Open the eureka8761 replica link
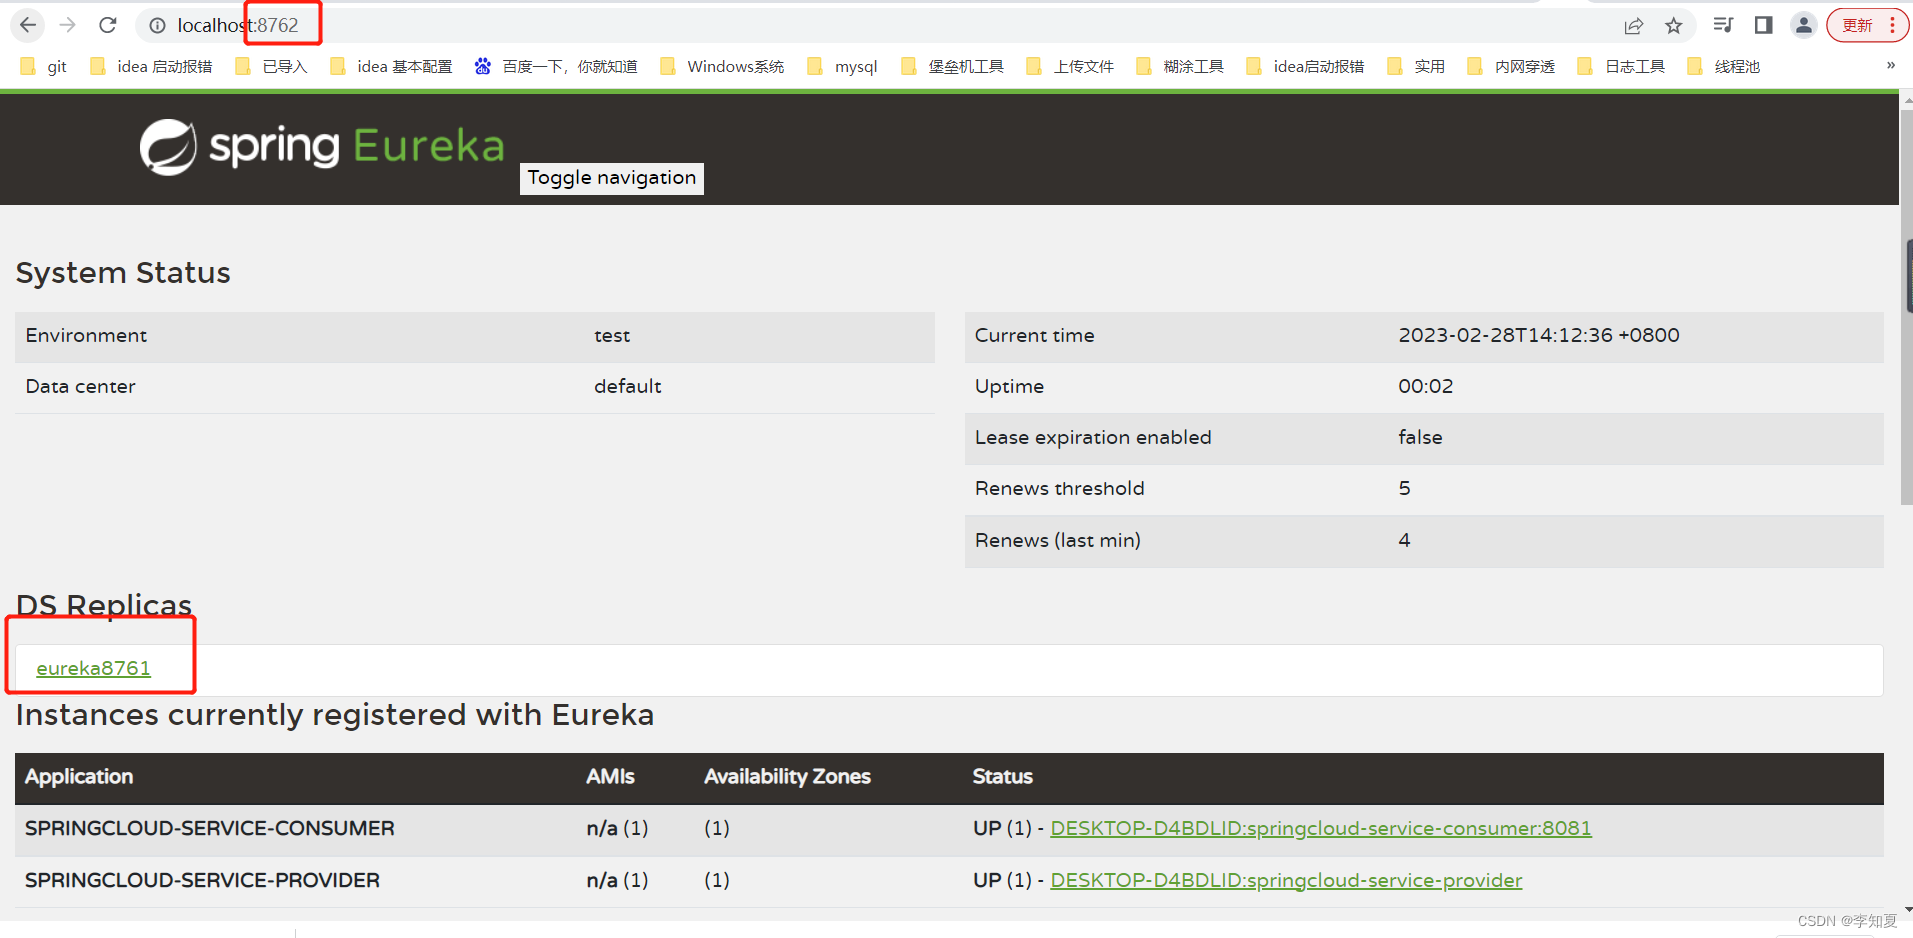 point(93,668)
